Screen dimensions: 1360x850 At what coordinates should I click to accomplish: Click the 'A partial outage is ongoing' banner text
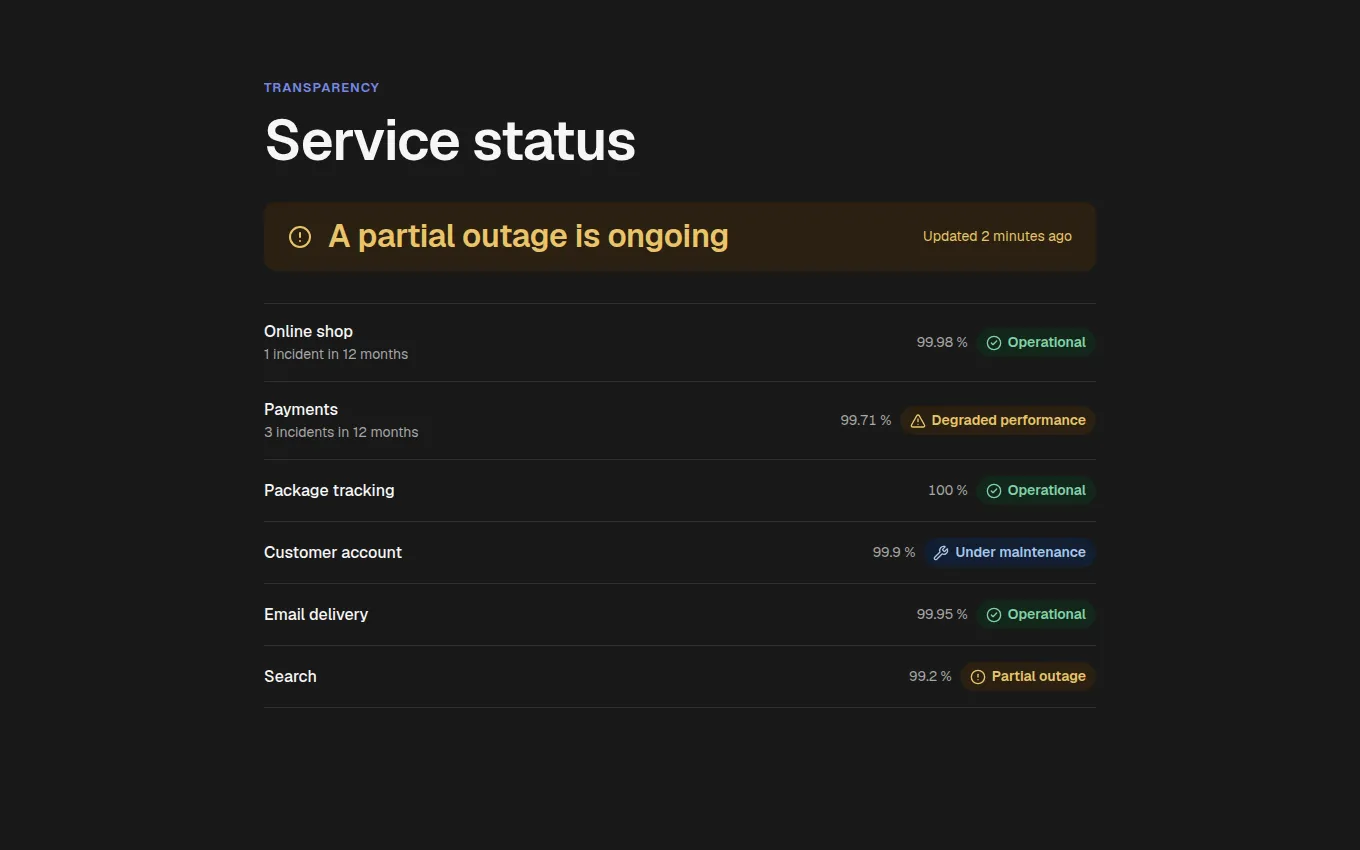coord(528,236)
